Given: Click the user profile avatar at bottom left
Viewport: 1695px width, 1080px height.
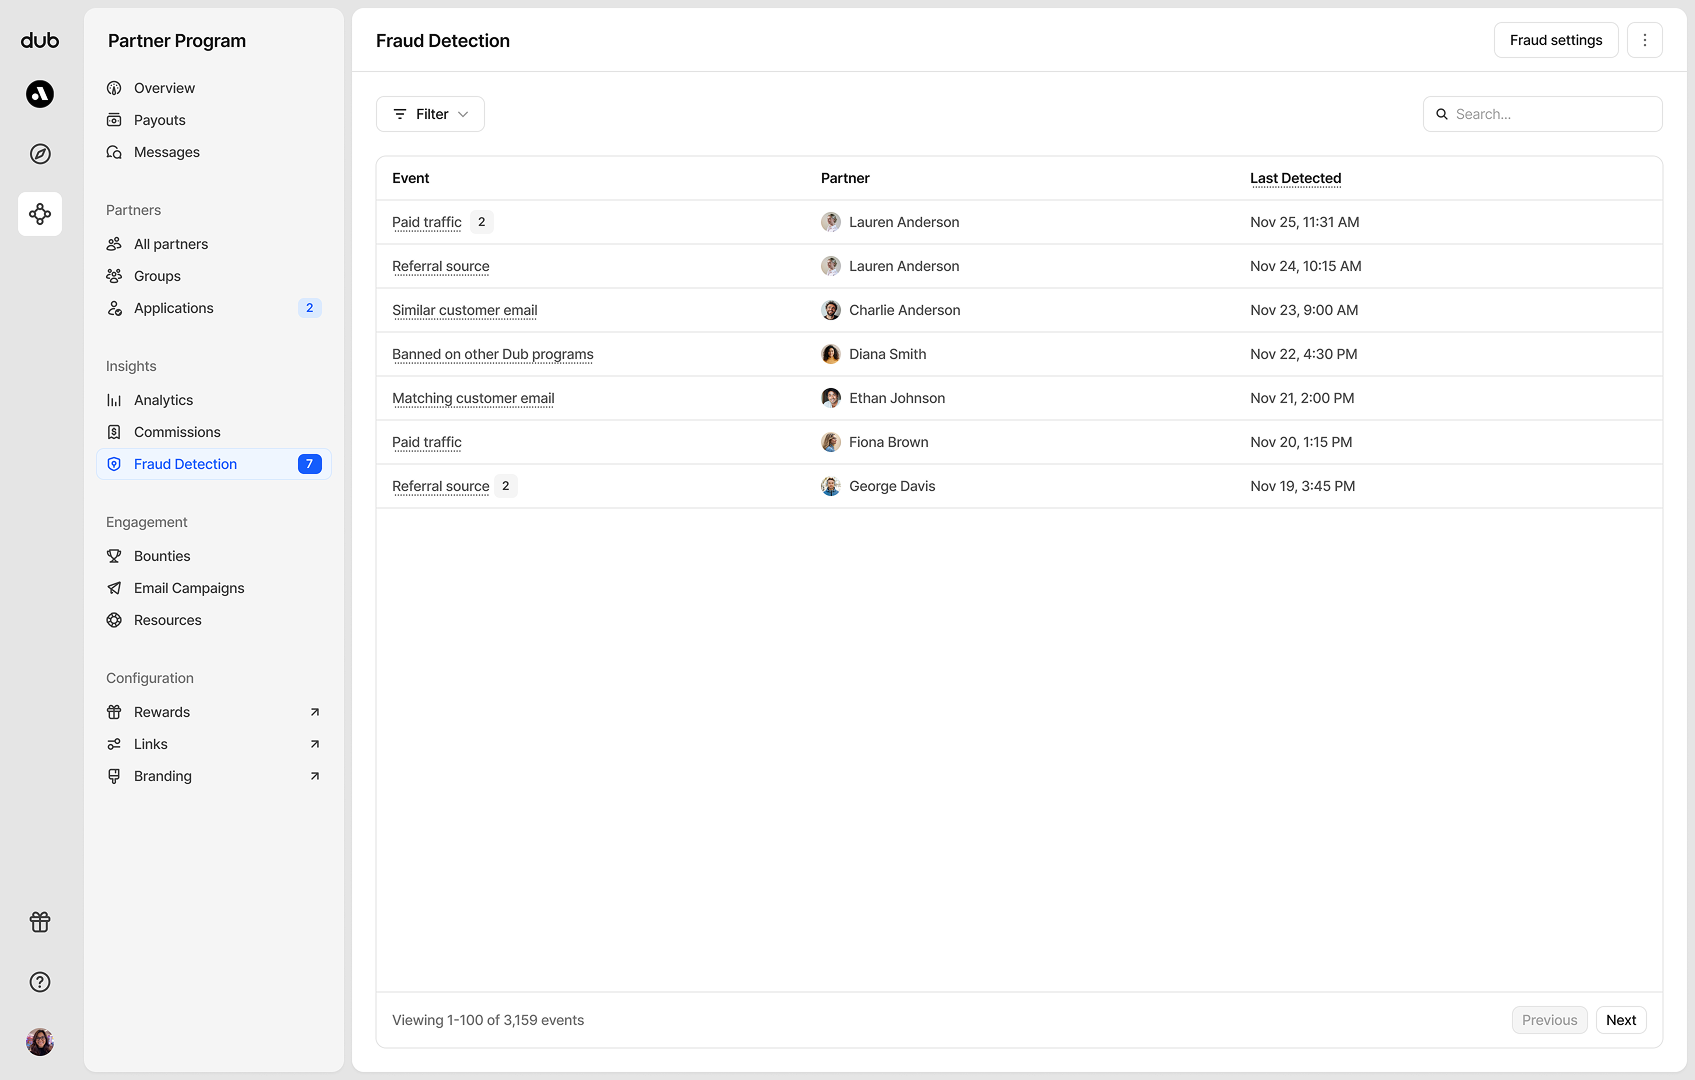Looking at the screenshot, I should coord(40,1042).
